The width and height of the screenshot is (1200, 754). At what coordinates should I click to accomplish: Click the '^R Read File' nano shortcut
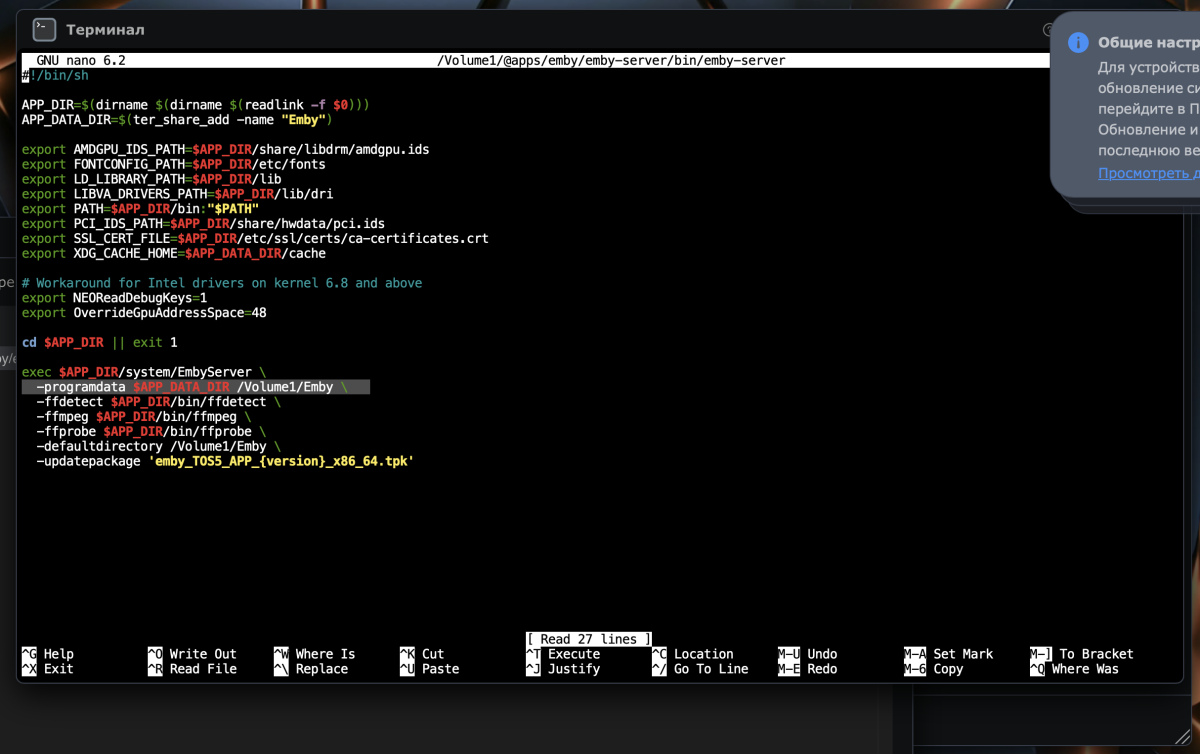pyautogui.click(x=192, y=669)
